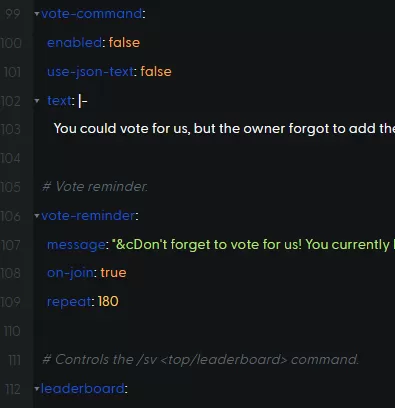Click line number 99 in gutter

[13, 14]
